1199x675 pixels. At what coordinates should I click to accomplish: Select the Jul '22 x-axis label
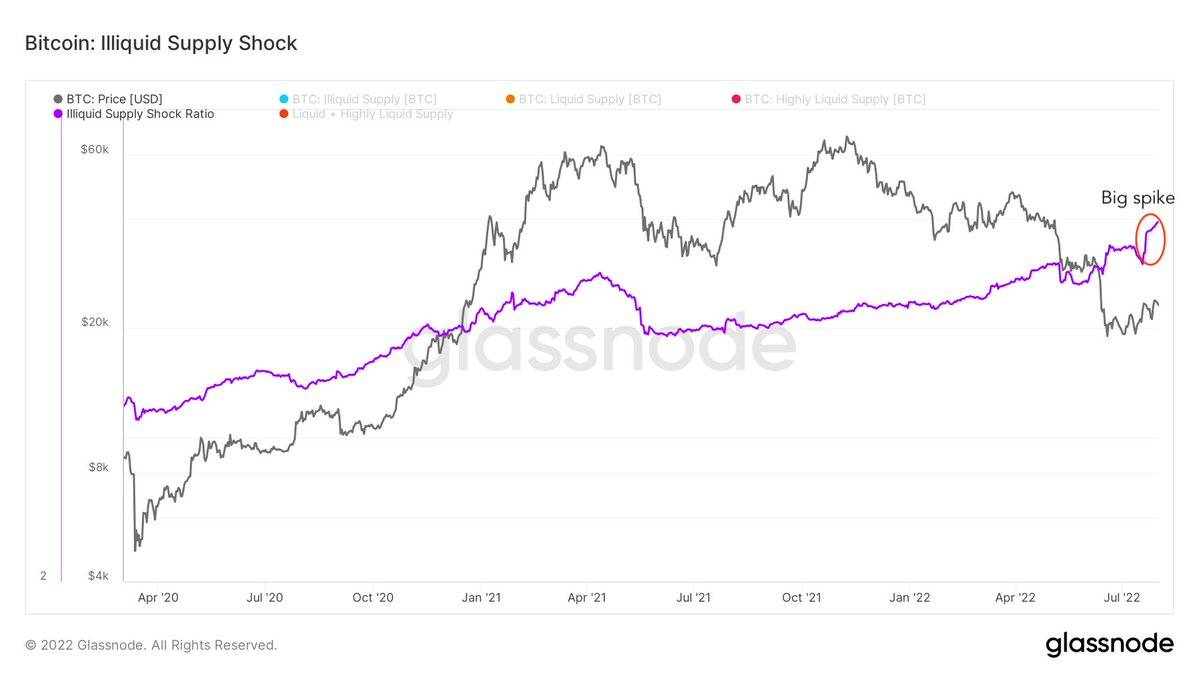tap(1122, 598)
